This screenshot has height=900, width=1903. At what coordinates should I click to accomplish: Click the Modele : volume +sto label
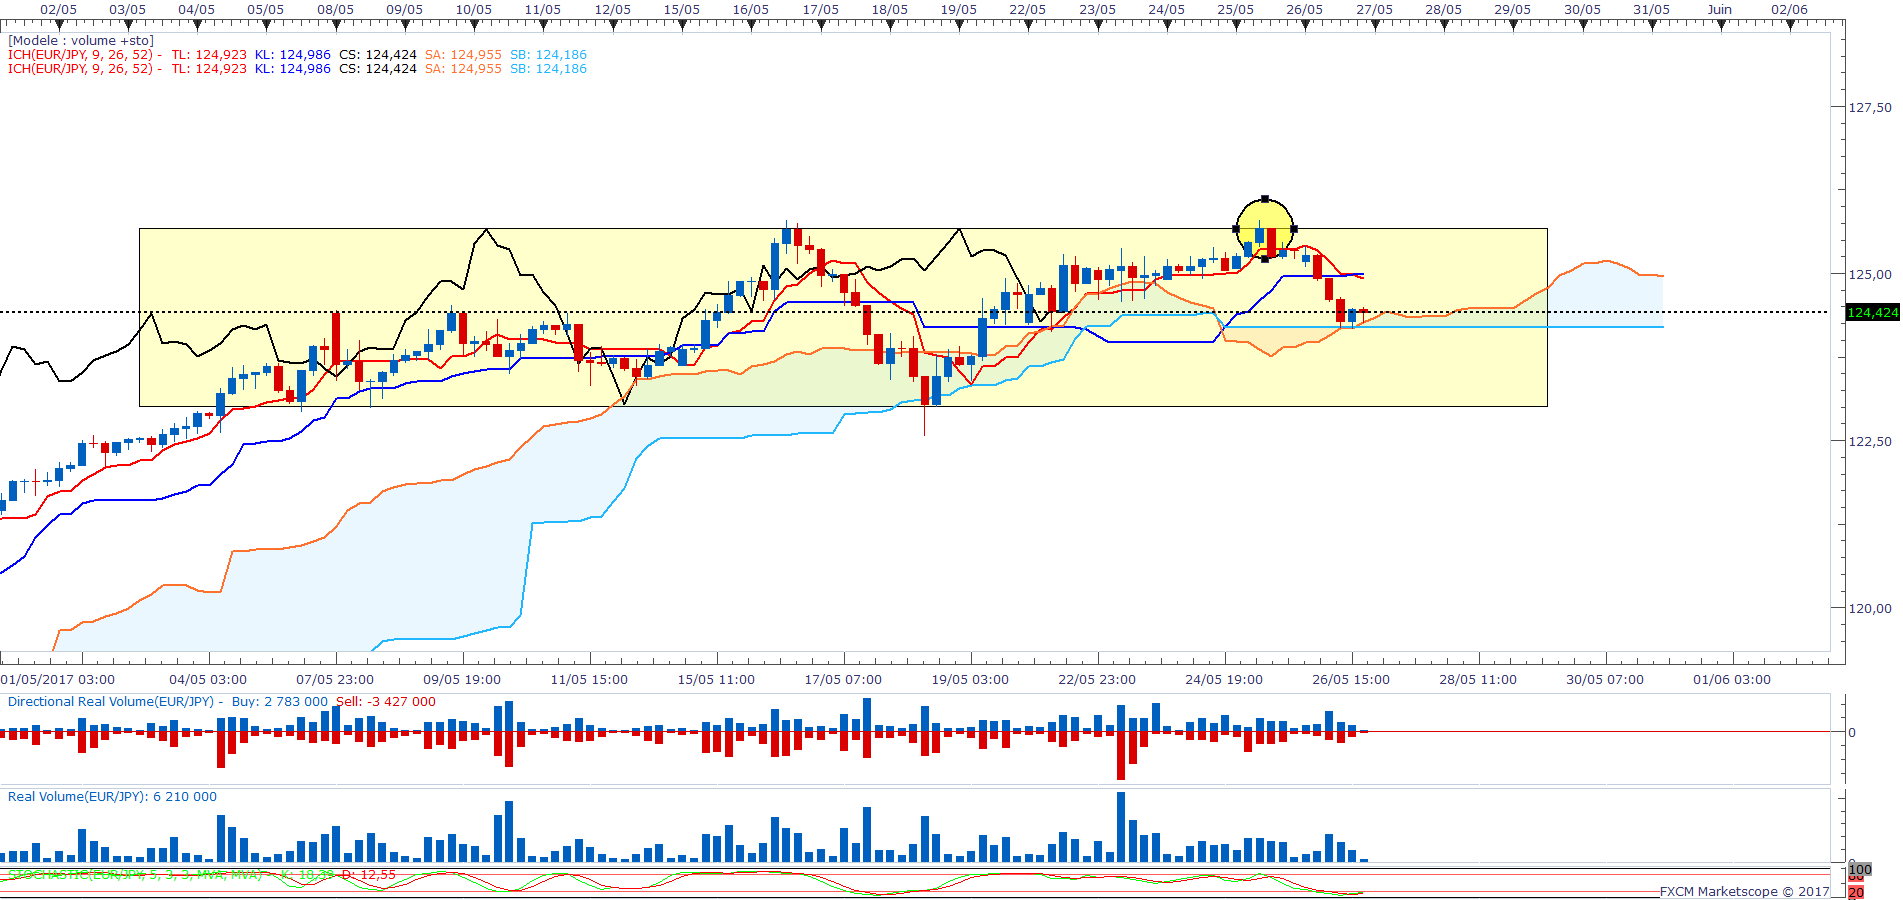tap(81, 41)
